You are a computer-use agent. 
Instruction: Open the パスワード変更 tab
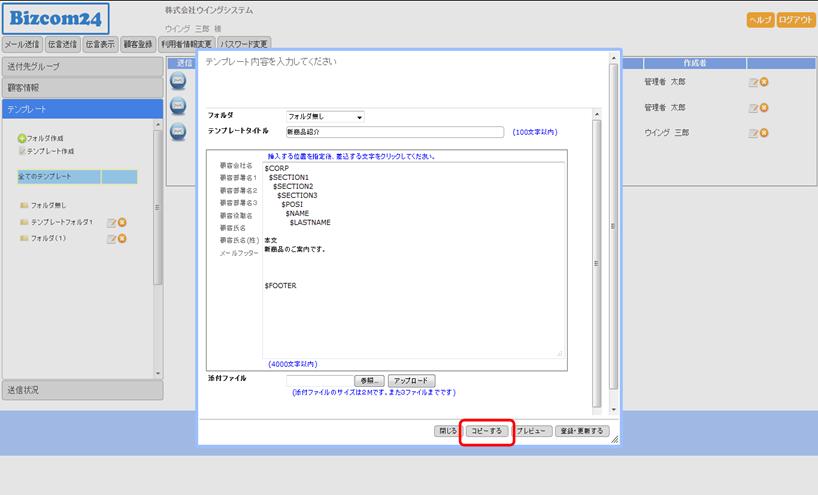click(x=244, y=44)
